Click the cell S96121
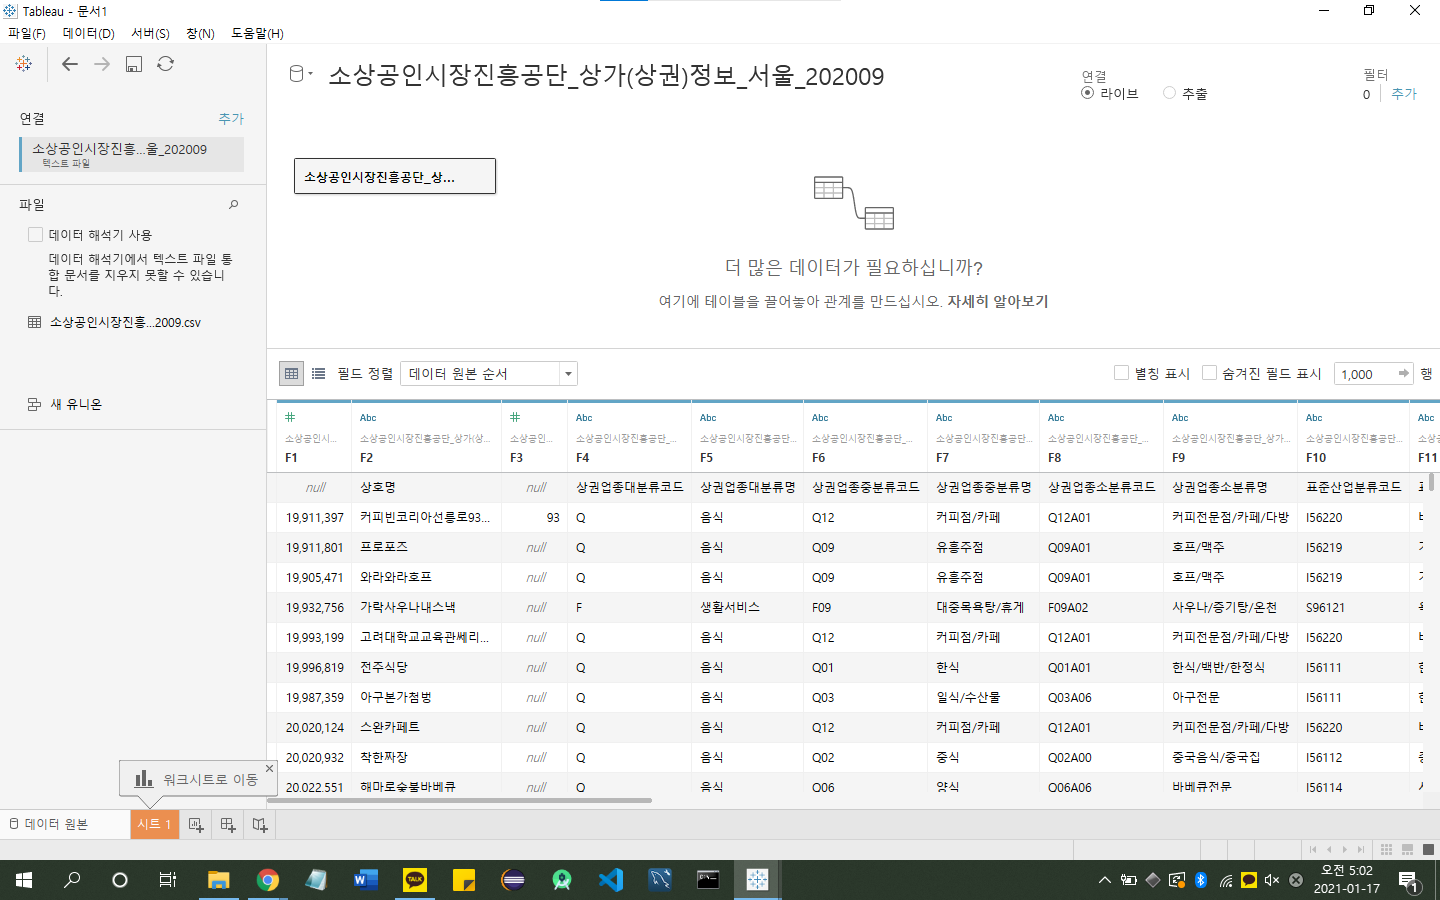 (x=1353, y=607)
